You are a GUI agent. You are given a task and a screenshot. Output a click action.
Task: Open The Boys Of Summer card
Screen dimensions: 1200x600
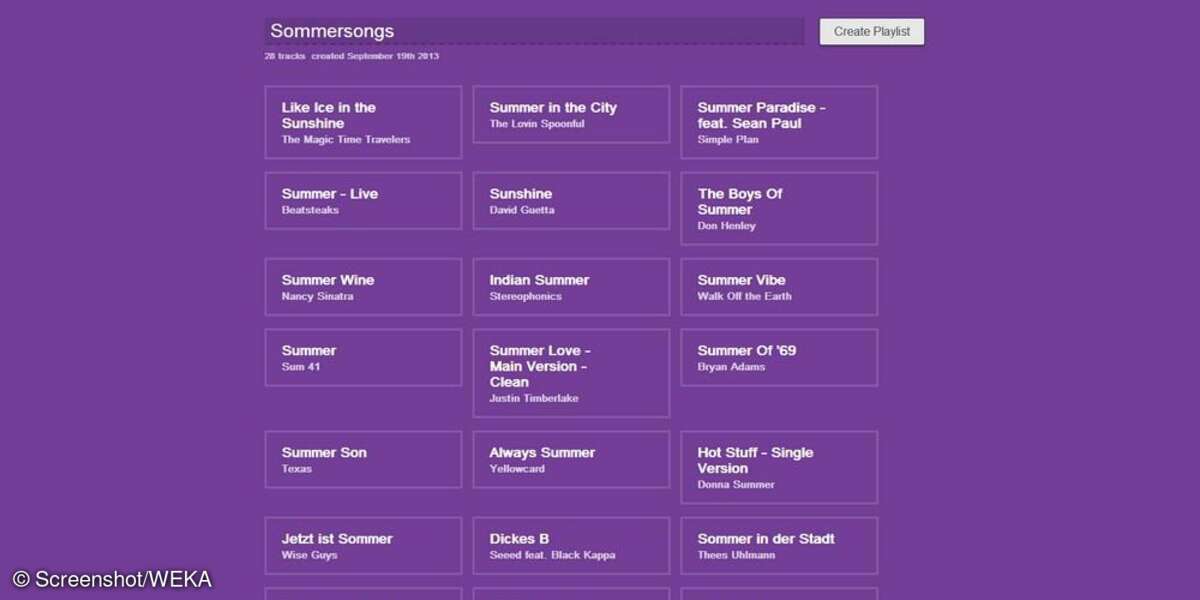pos(779,208)
